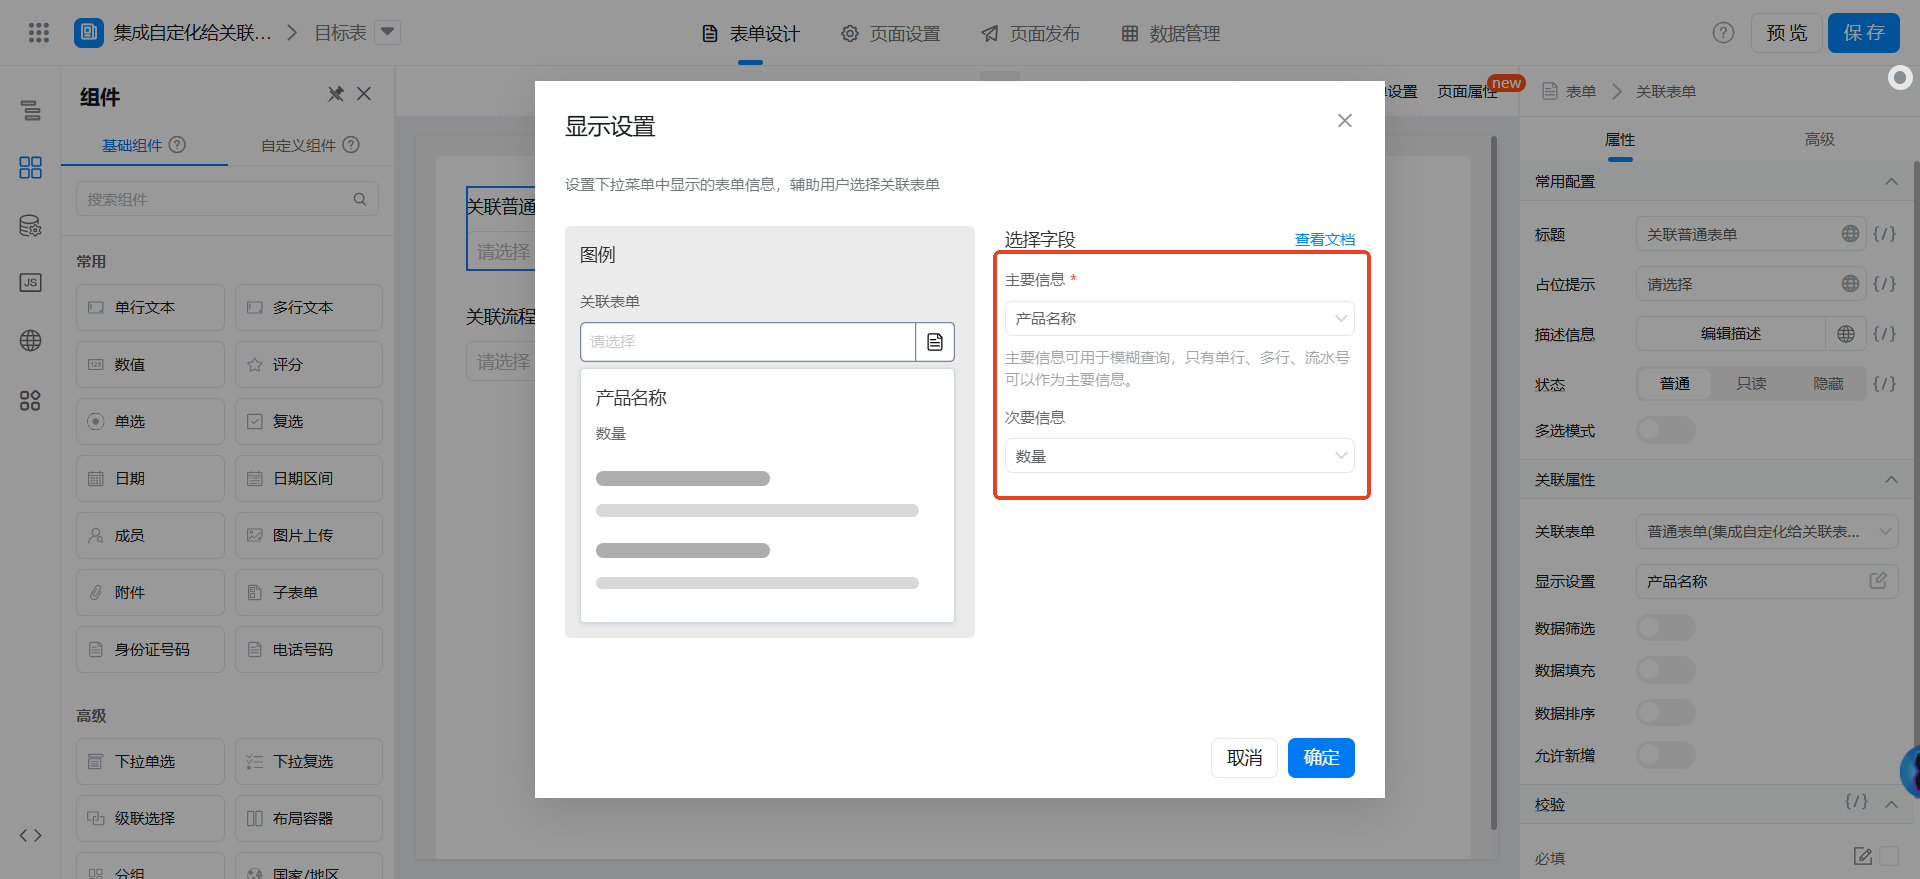Click the 预览 button
The width and height of the screenshot is (1920, 879).
[1786, 33]
